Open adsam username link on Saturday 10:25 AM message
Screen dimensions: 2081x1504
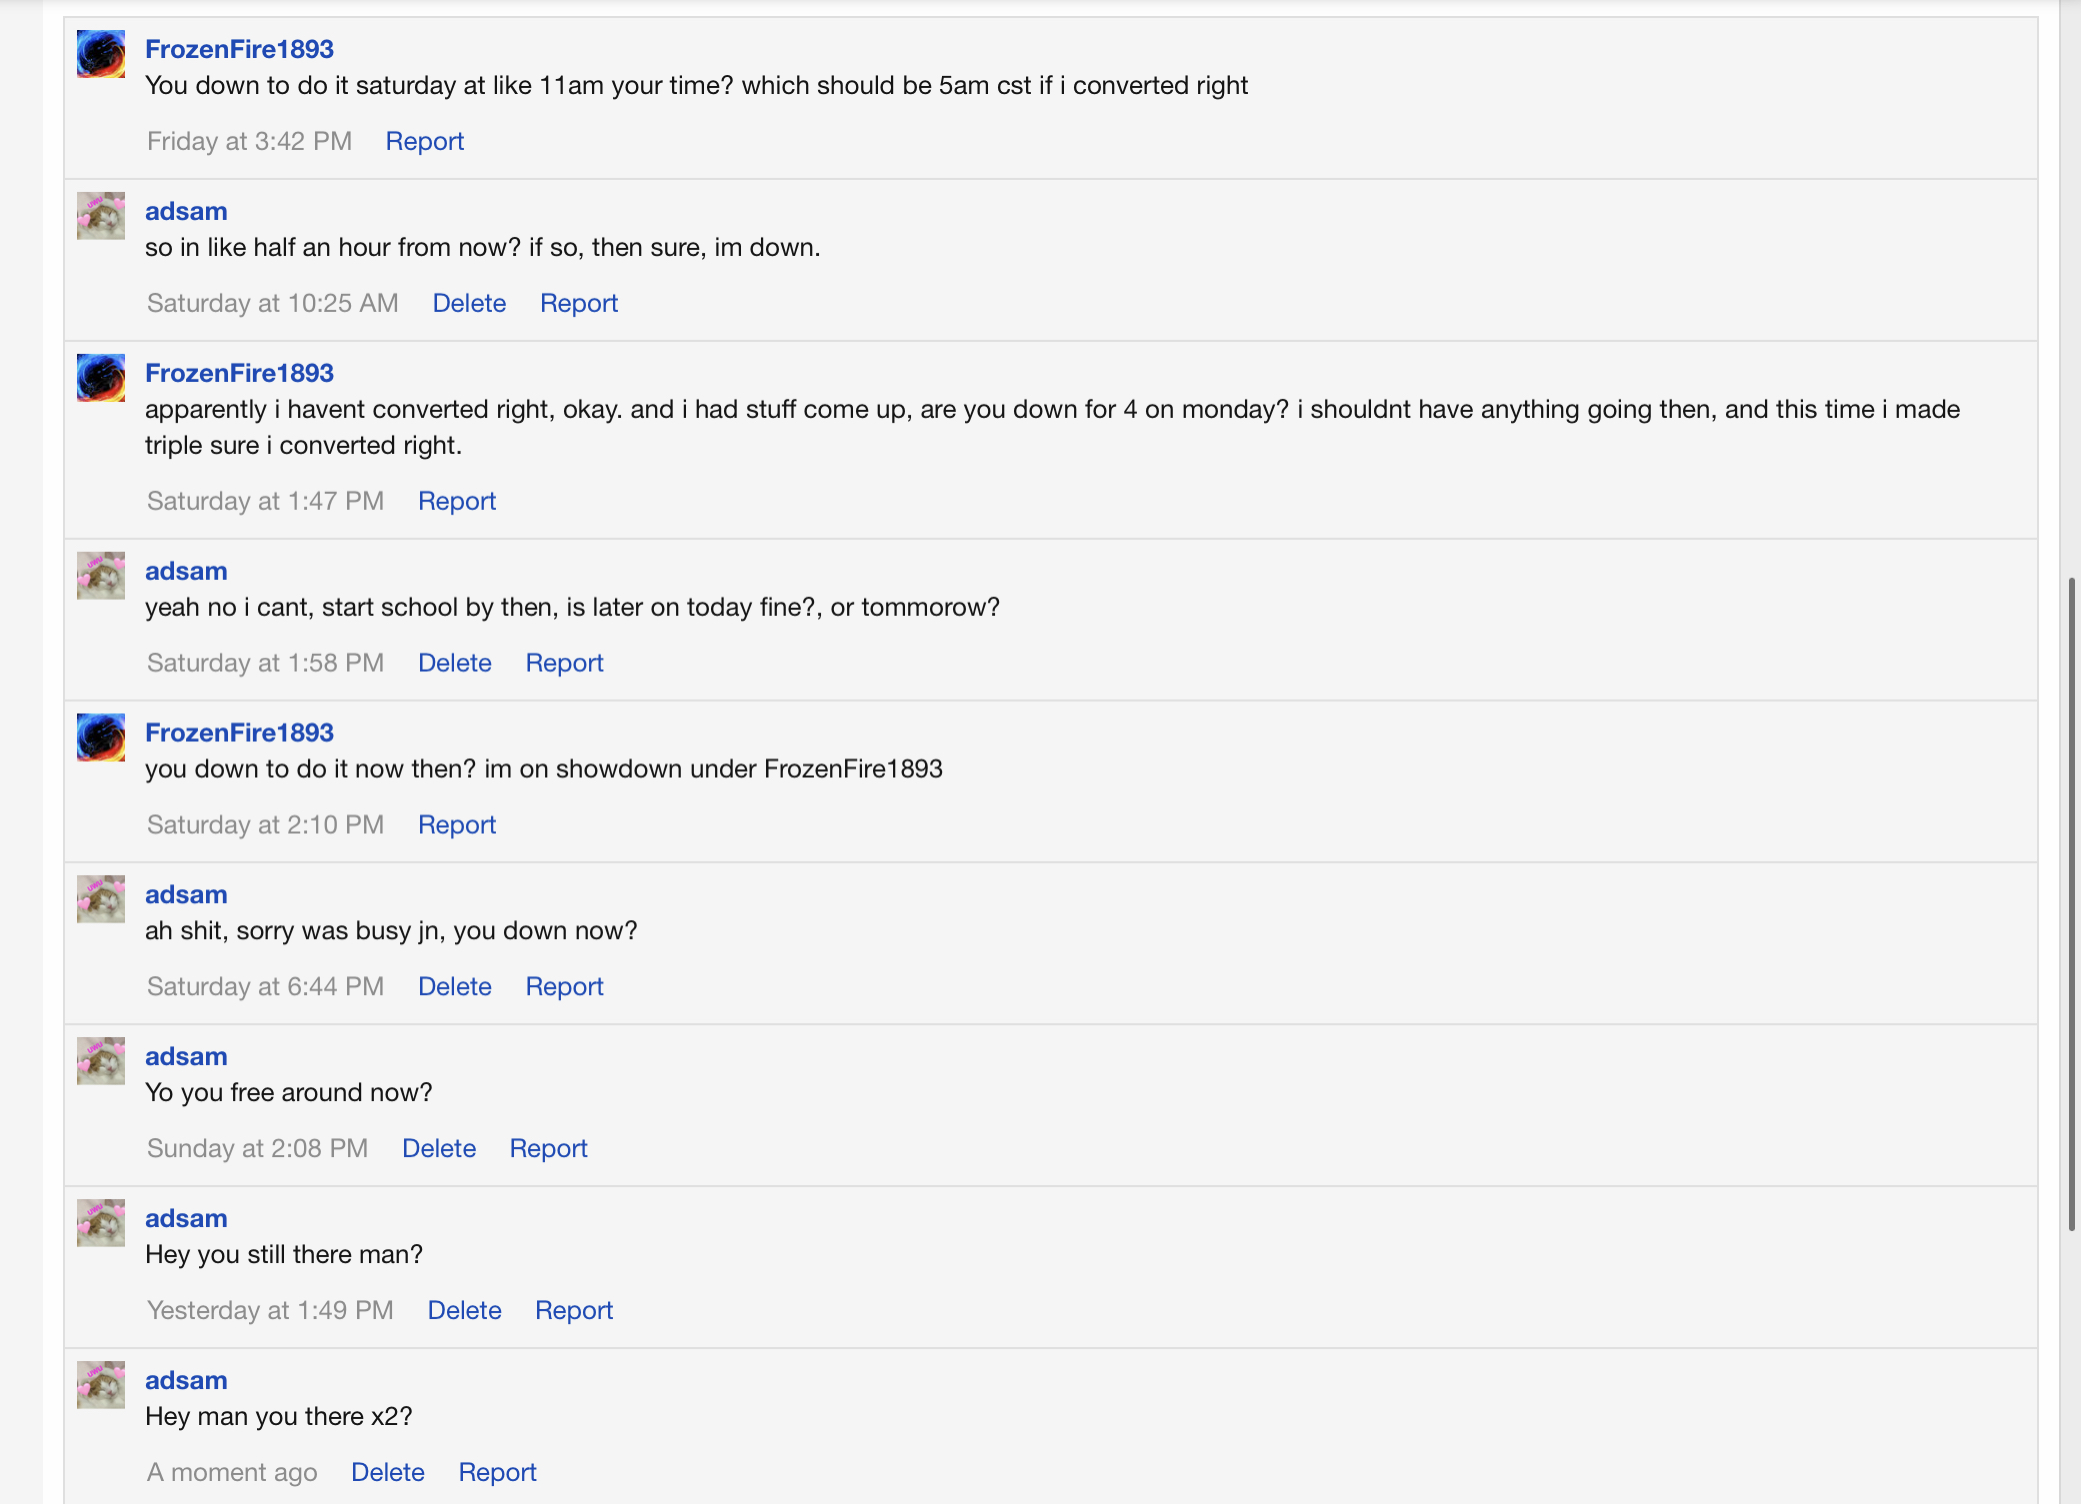coord(186,211)
